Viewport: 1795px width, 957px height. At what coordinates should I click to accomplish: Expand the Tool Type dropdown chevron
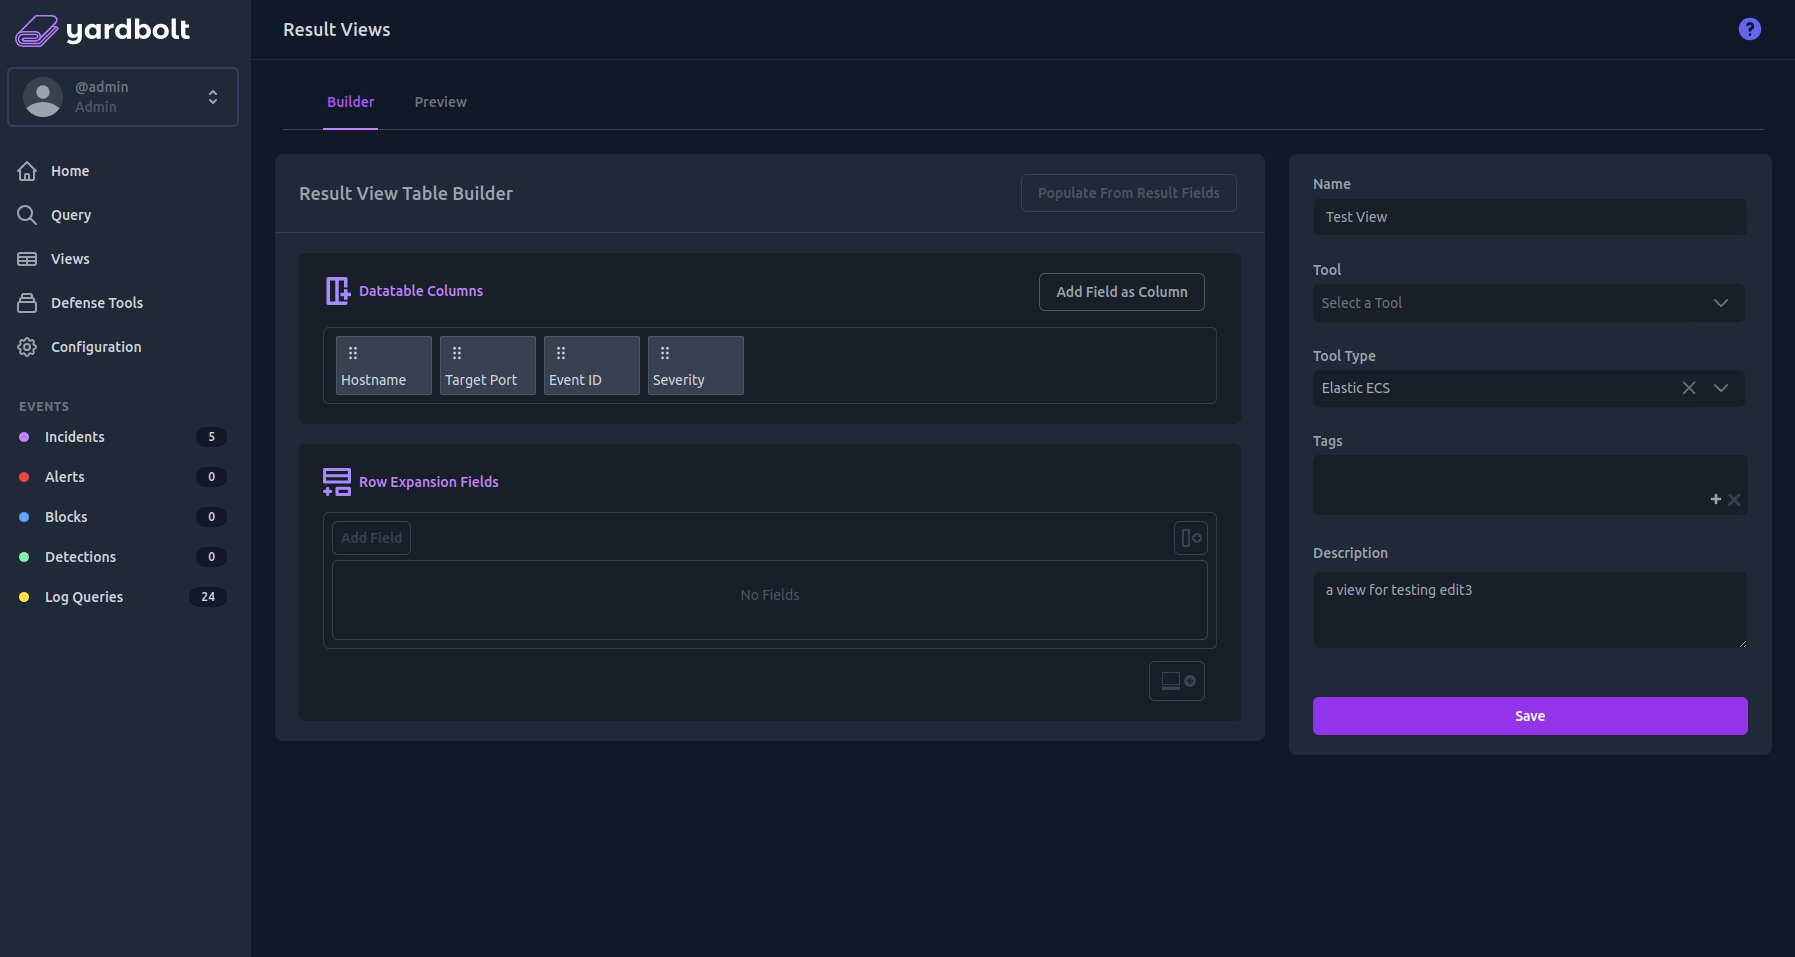tap(1721, 388)
